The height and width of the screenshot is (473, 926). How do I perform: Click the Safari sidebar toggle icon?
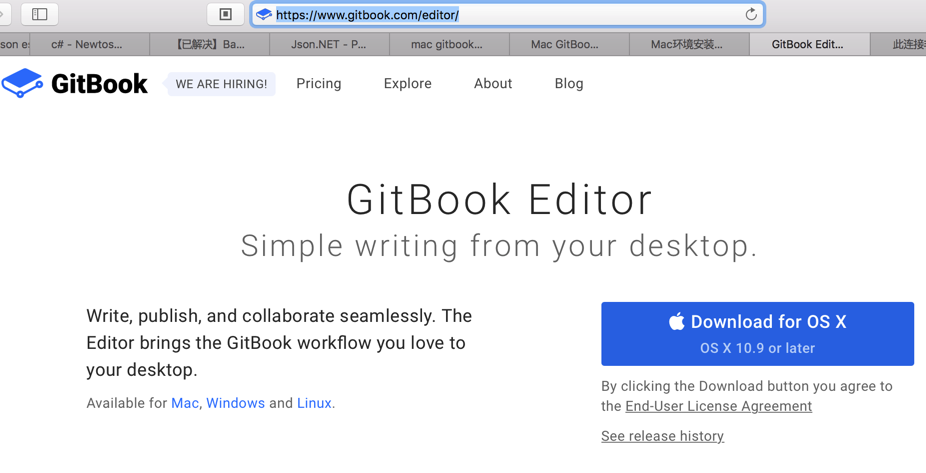[x=40, y=14]
